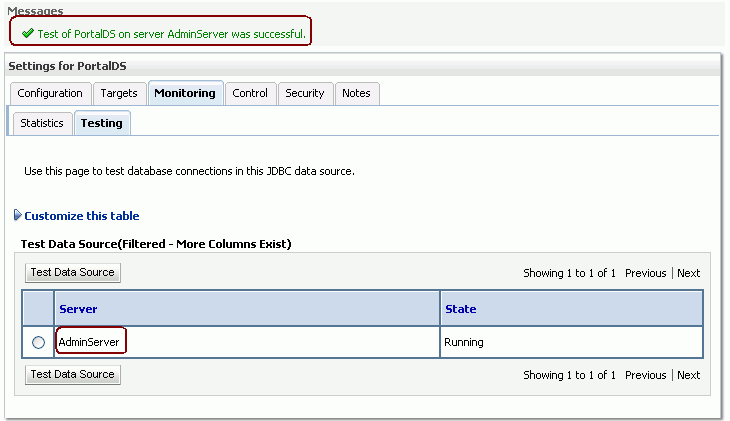Viewport: 730px width, 421px height.
Task: Switch to the Configuration tab
Action: (x=50, y=94)
